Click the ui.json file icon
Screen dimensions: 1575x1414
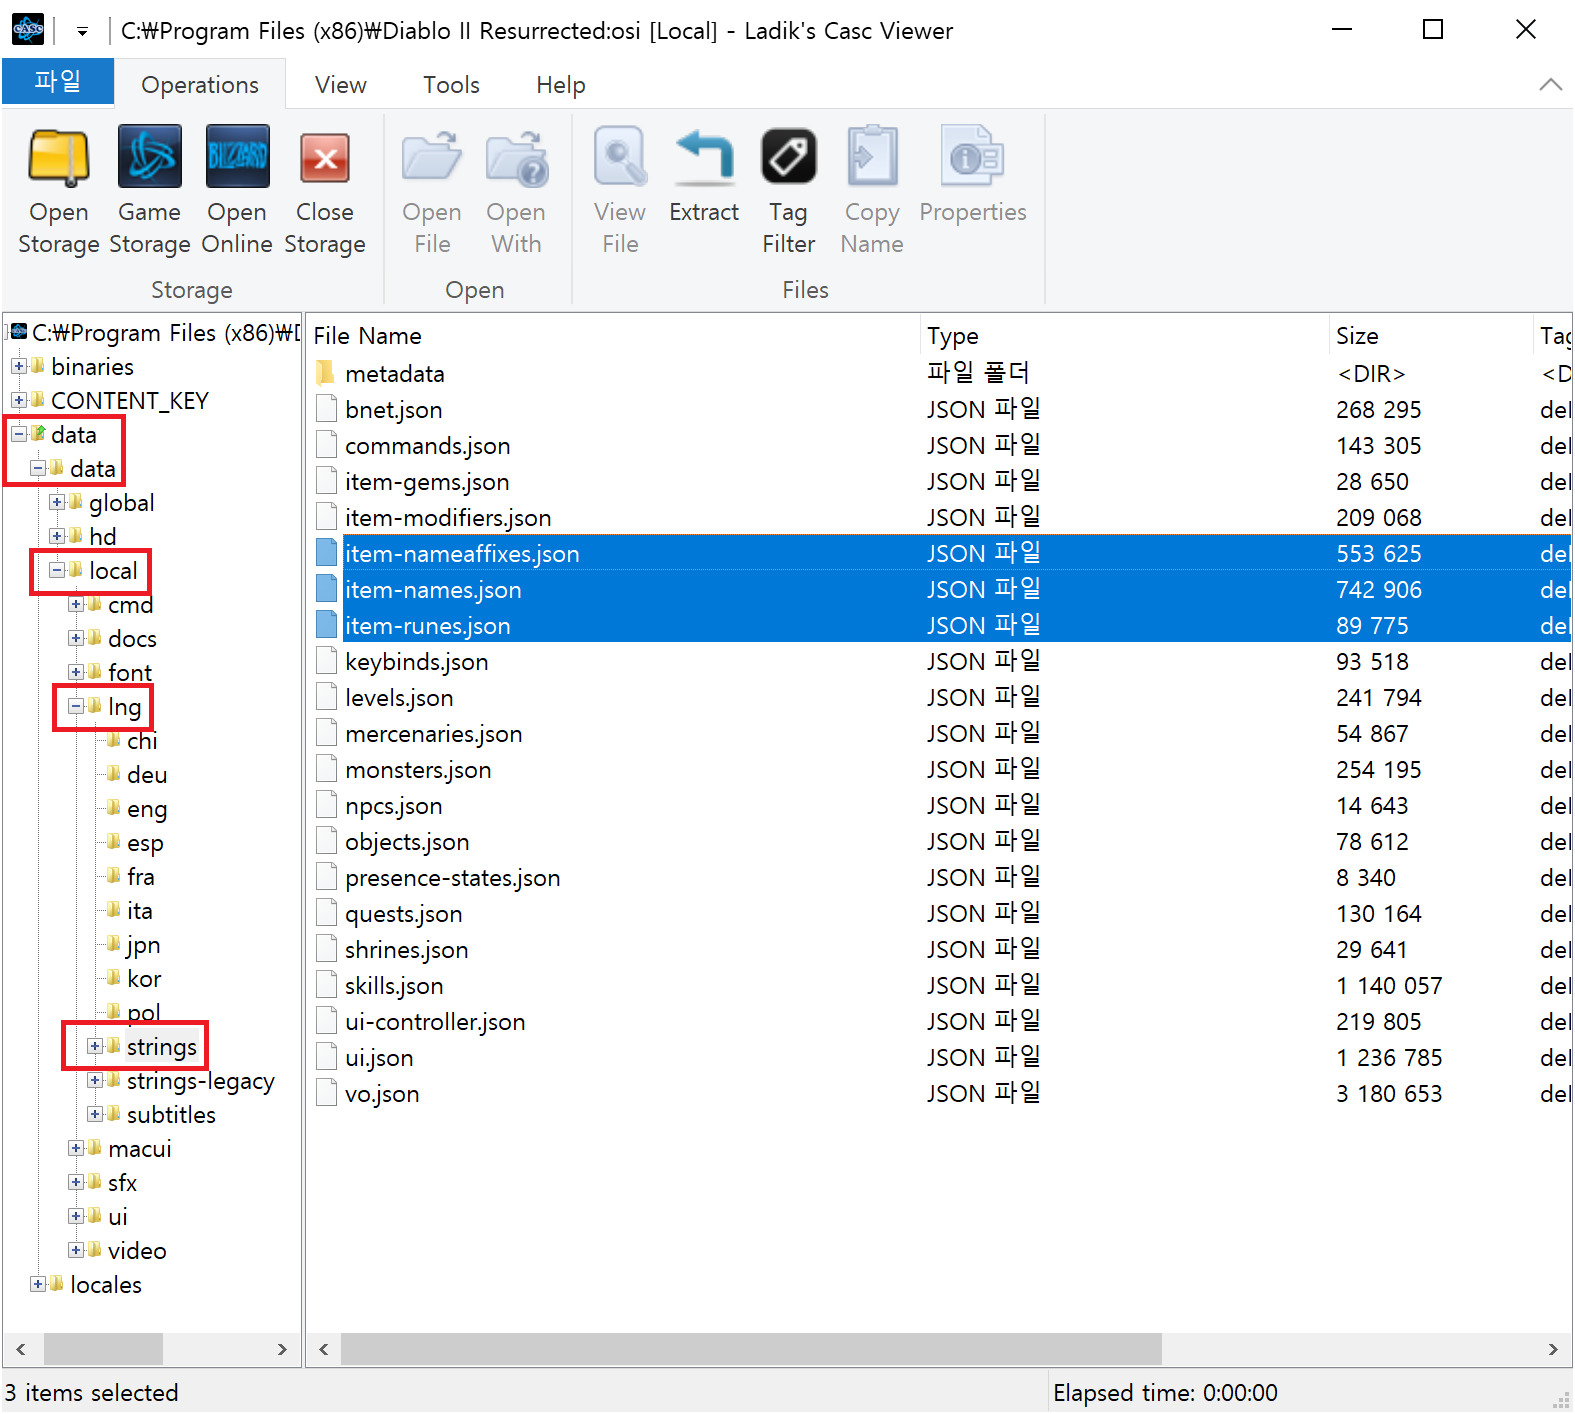pyautogui.click(x=326, y=1057)
